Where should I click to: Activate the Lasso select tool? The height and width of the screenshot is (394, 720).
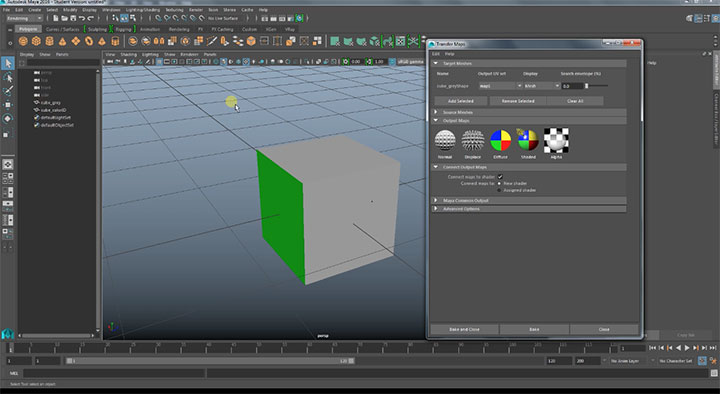(x=8, y=77)
